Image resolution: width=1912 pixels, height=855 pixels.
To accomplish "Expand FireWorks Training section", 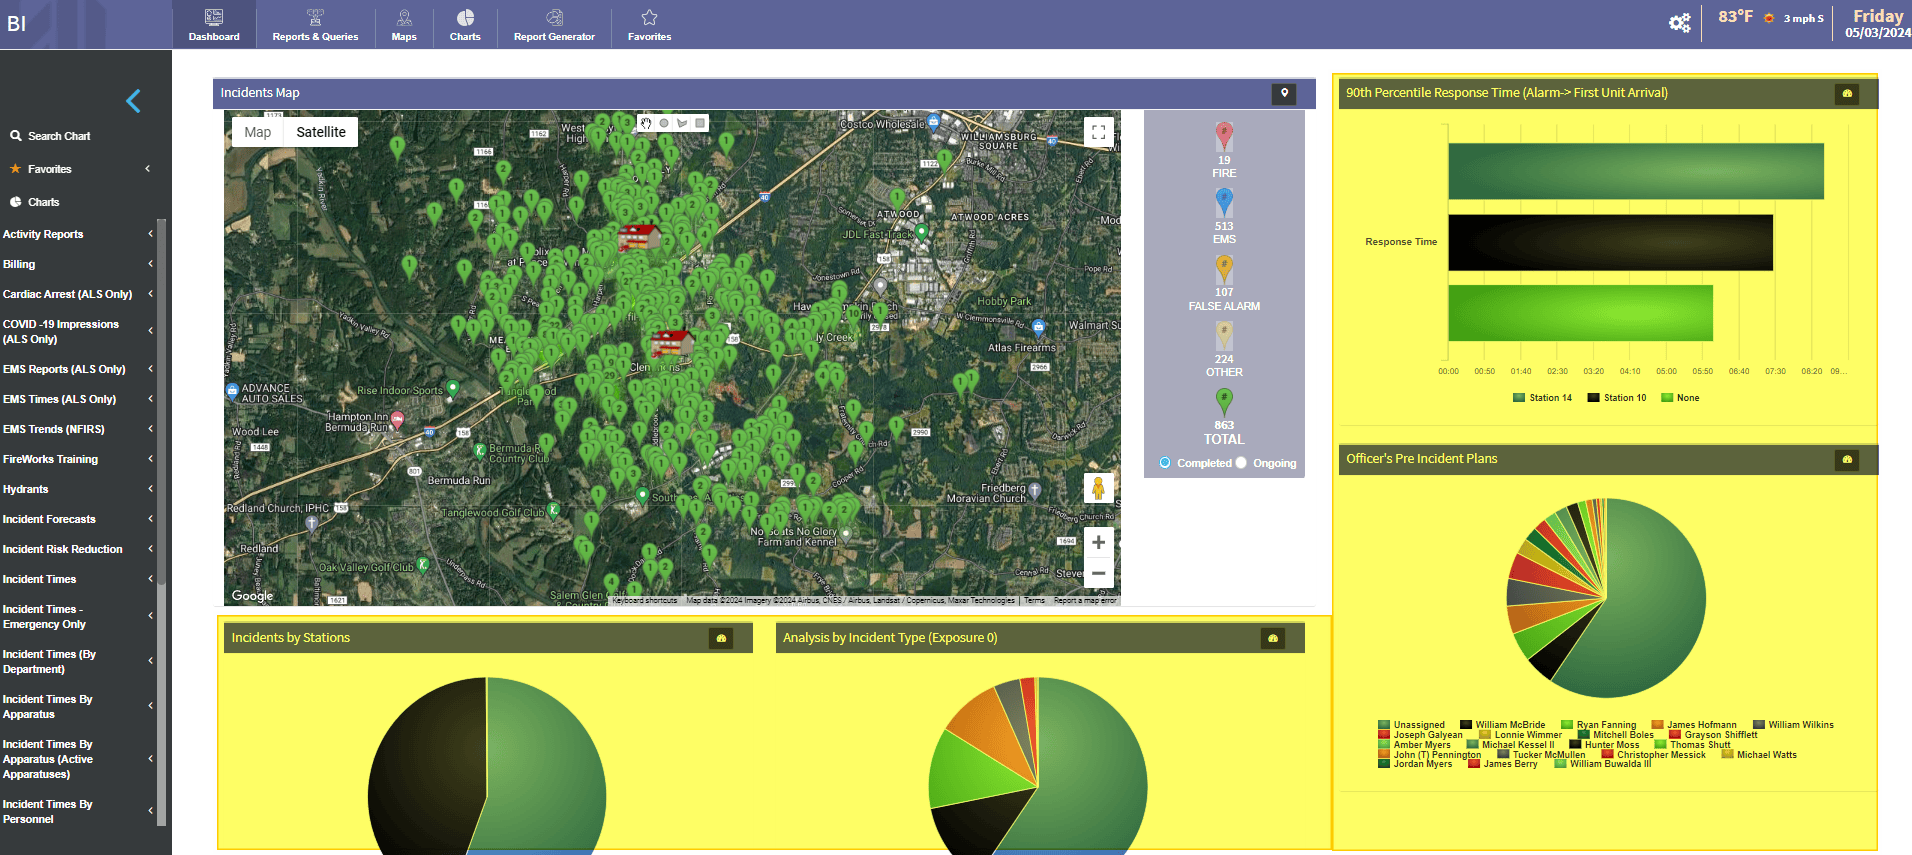I will tap(78, 459).
